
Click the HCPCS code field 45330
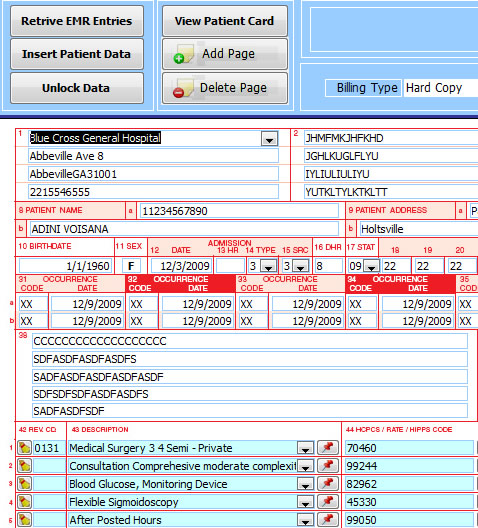[x=410, y=502]
